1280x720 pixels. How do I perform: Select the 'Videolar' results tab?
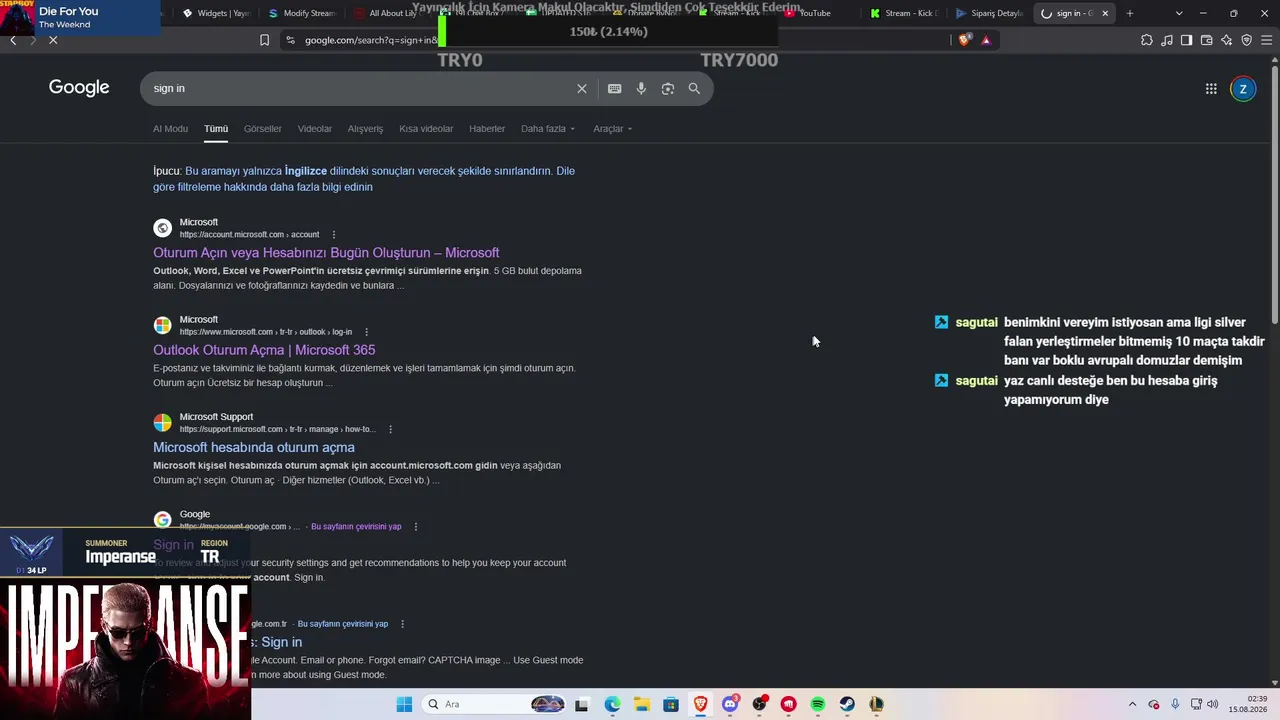point(315,129)
